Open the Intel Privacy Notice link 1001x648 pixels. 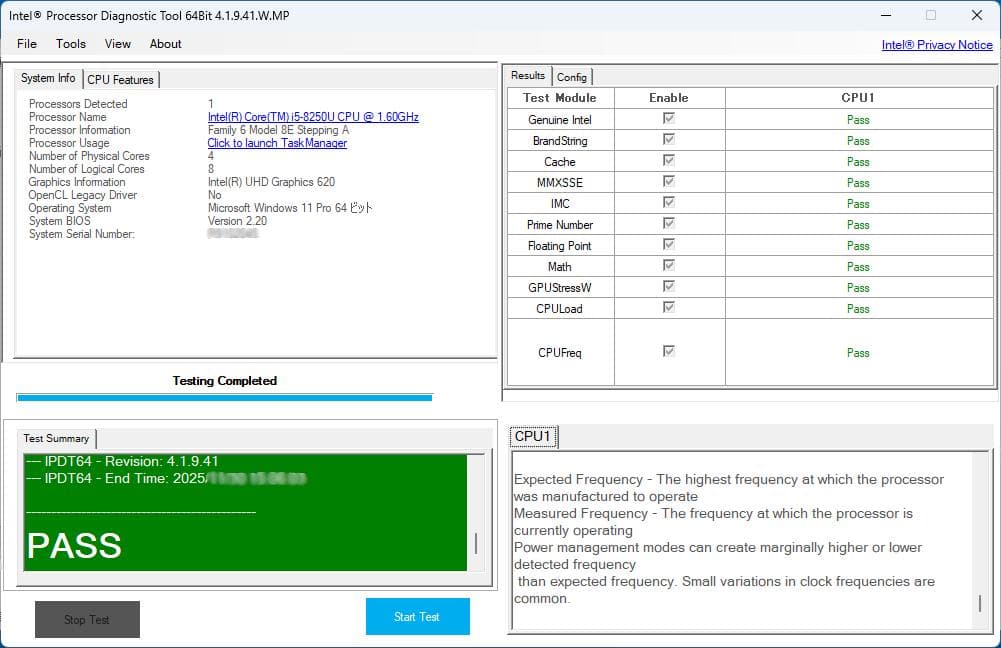point(937,45)
